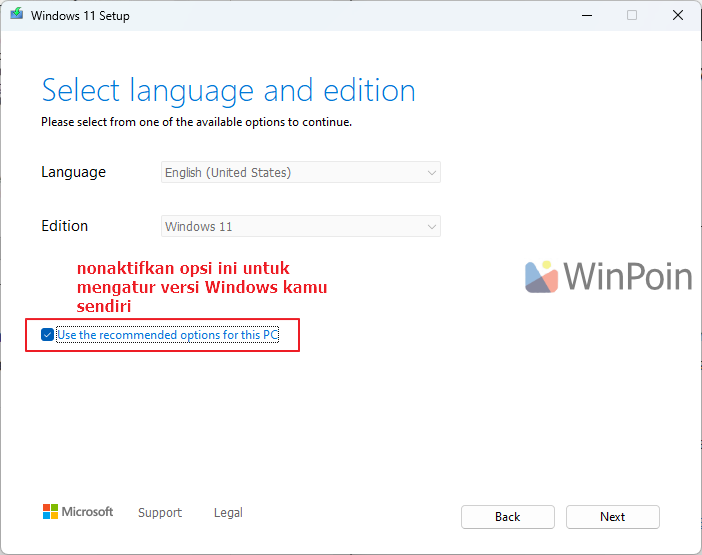Uncheck the recommended options checkbox box
The height and width of the screenshot is (555, 702).
click(x=47, y=335)
